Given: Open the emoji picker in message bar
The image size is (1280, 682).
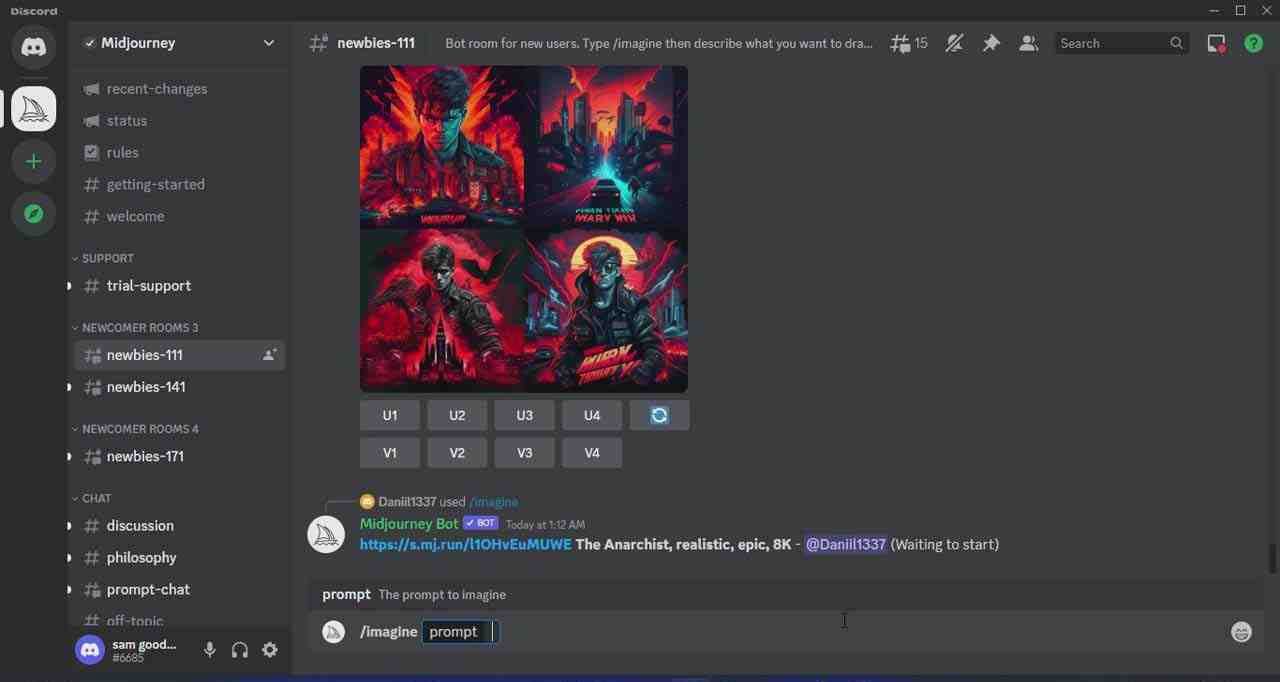Looking at the screenshot, I should click(1241, 632).
